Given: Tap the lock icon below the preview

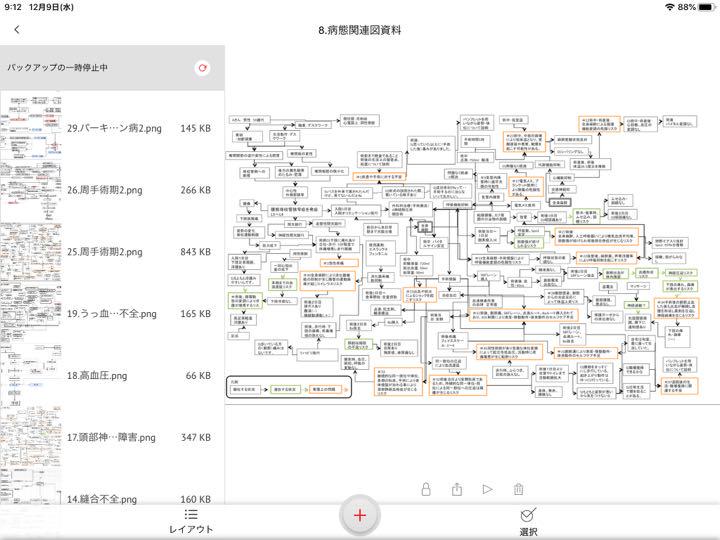Looking at the screenshot, I should (x=426, y=489).
